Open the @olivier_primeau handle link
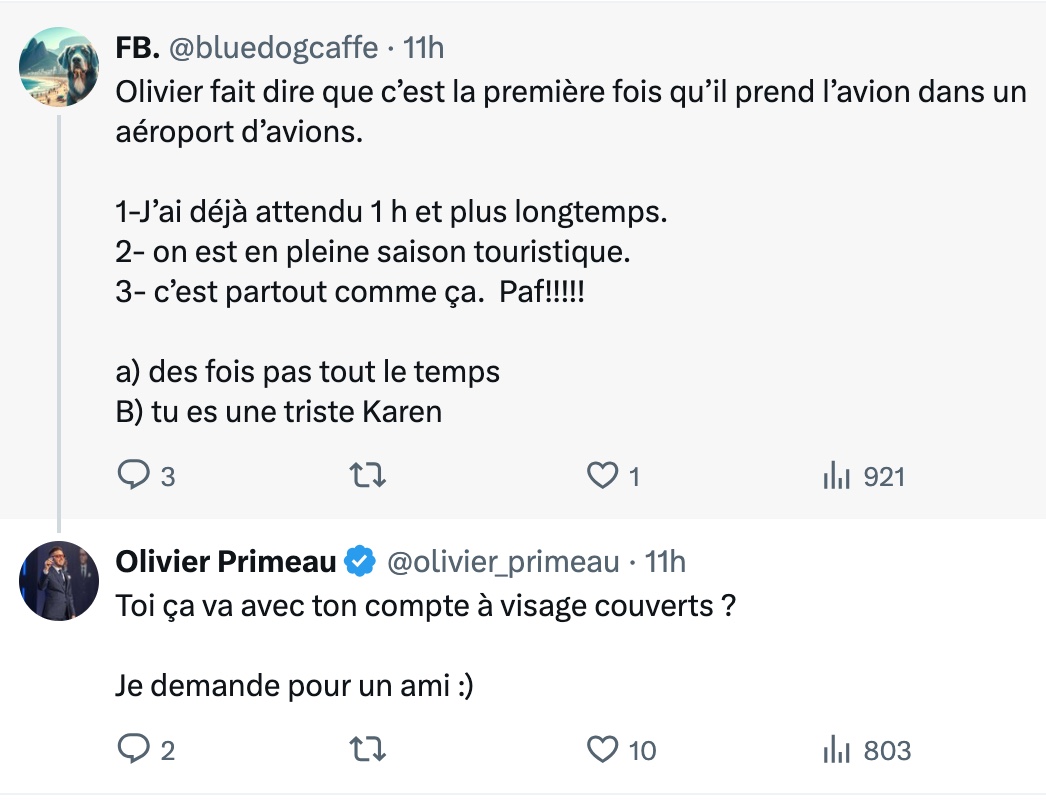The image size is (1046, 800). click(x=503, y=562)
